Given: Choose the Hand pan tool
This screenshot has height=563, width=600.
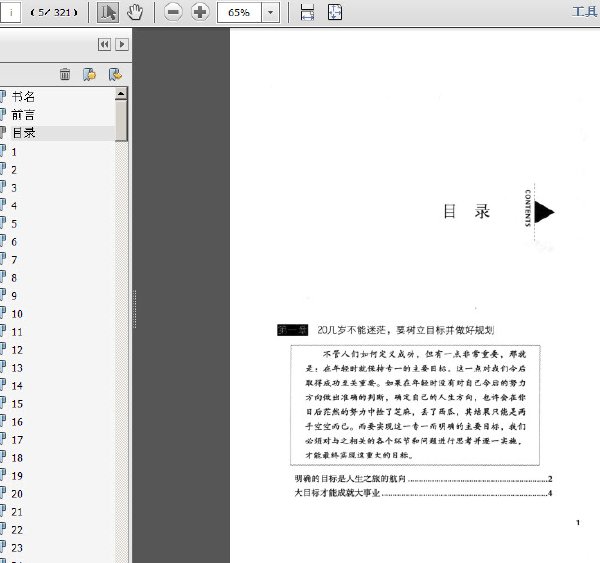Looking at the screenshot, I should 135,12.
